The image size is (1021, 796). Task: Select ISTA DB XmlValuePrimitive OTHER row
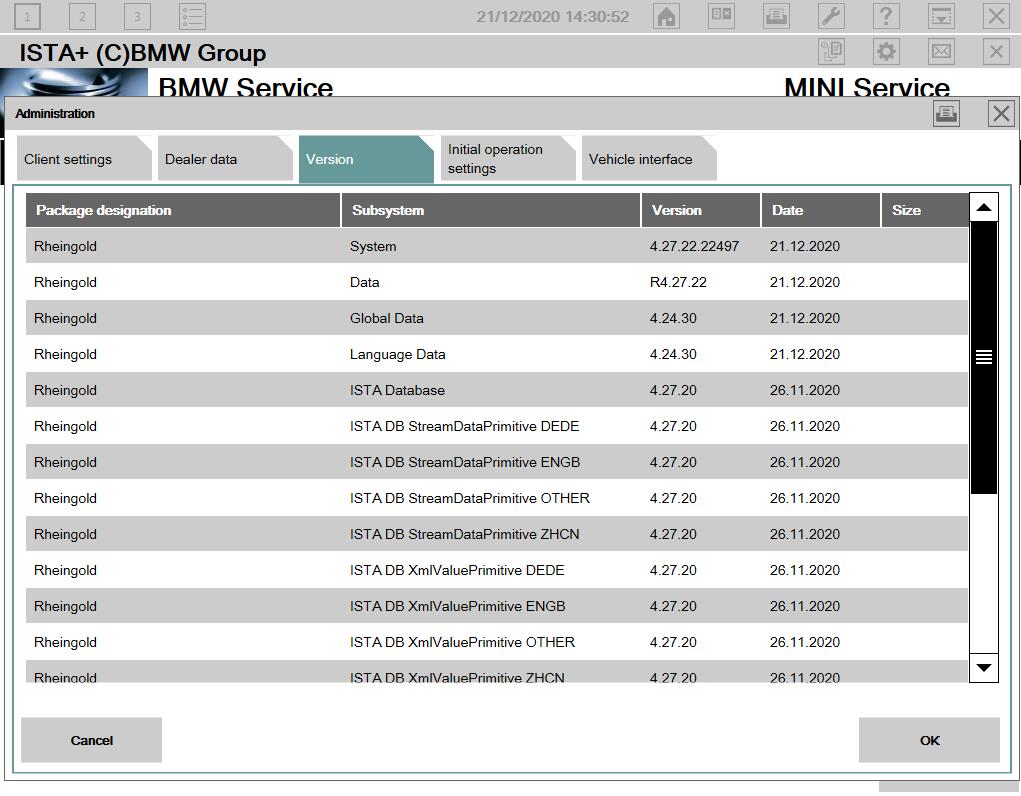(497, 642)
